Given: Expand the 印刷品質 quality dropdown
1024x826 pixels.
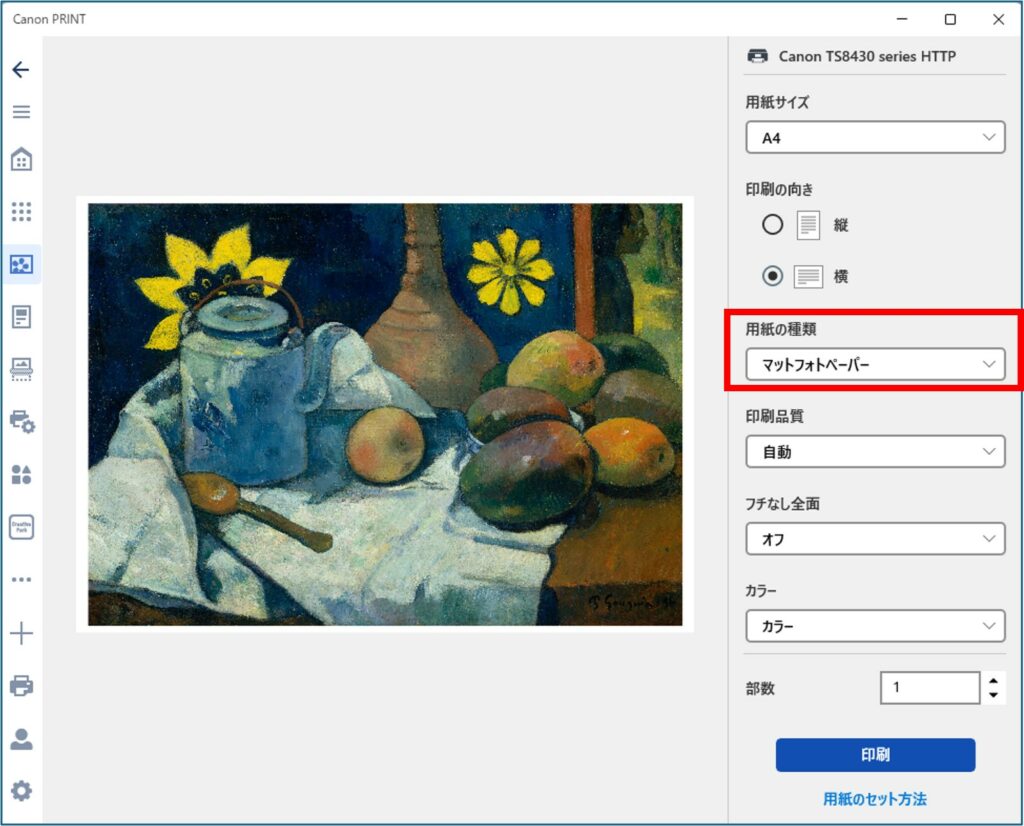Looking at the screenshot, I should point(875,452).
